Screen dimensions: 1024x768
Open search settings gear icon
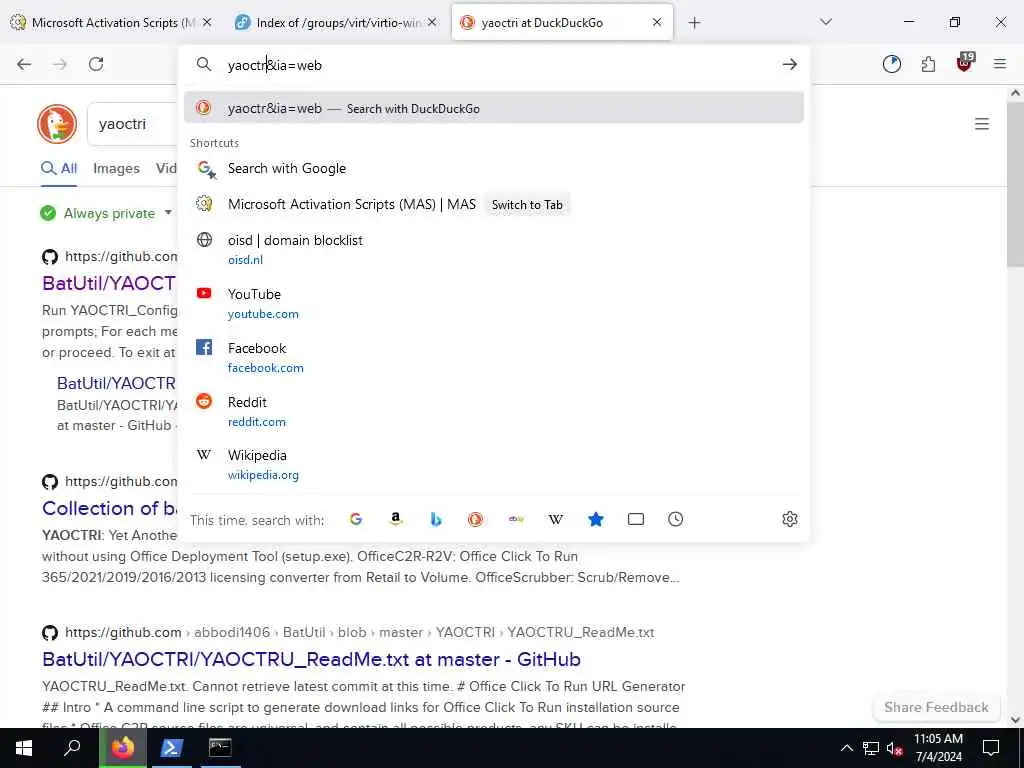tap(790, 519)
